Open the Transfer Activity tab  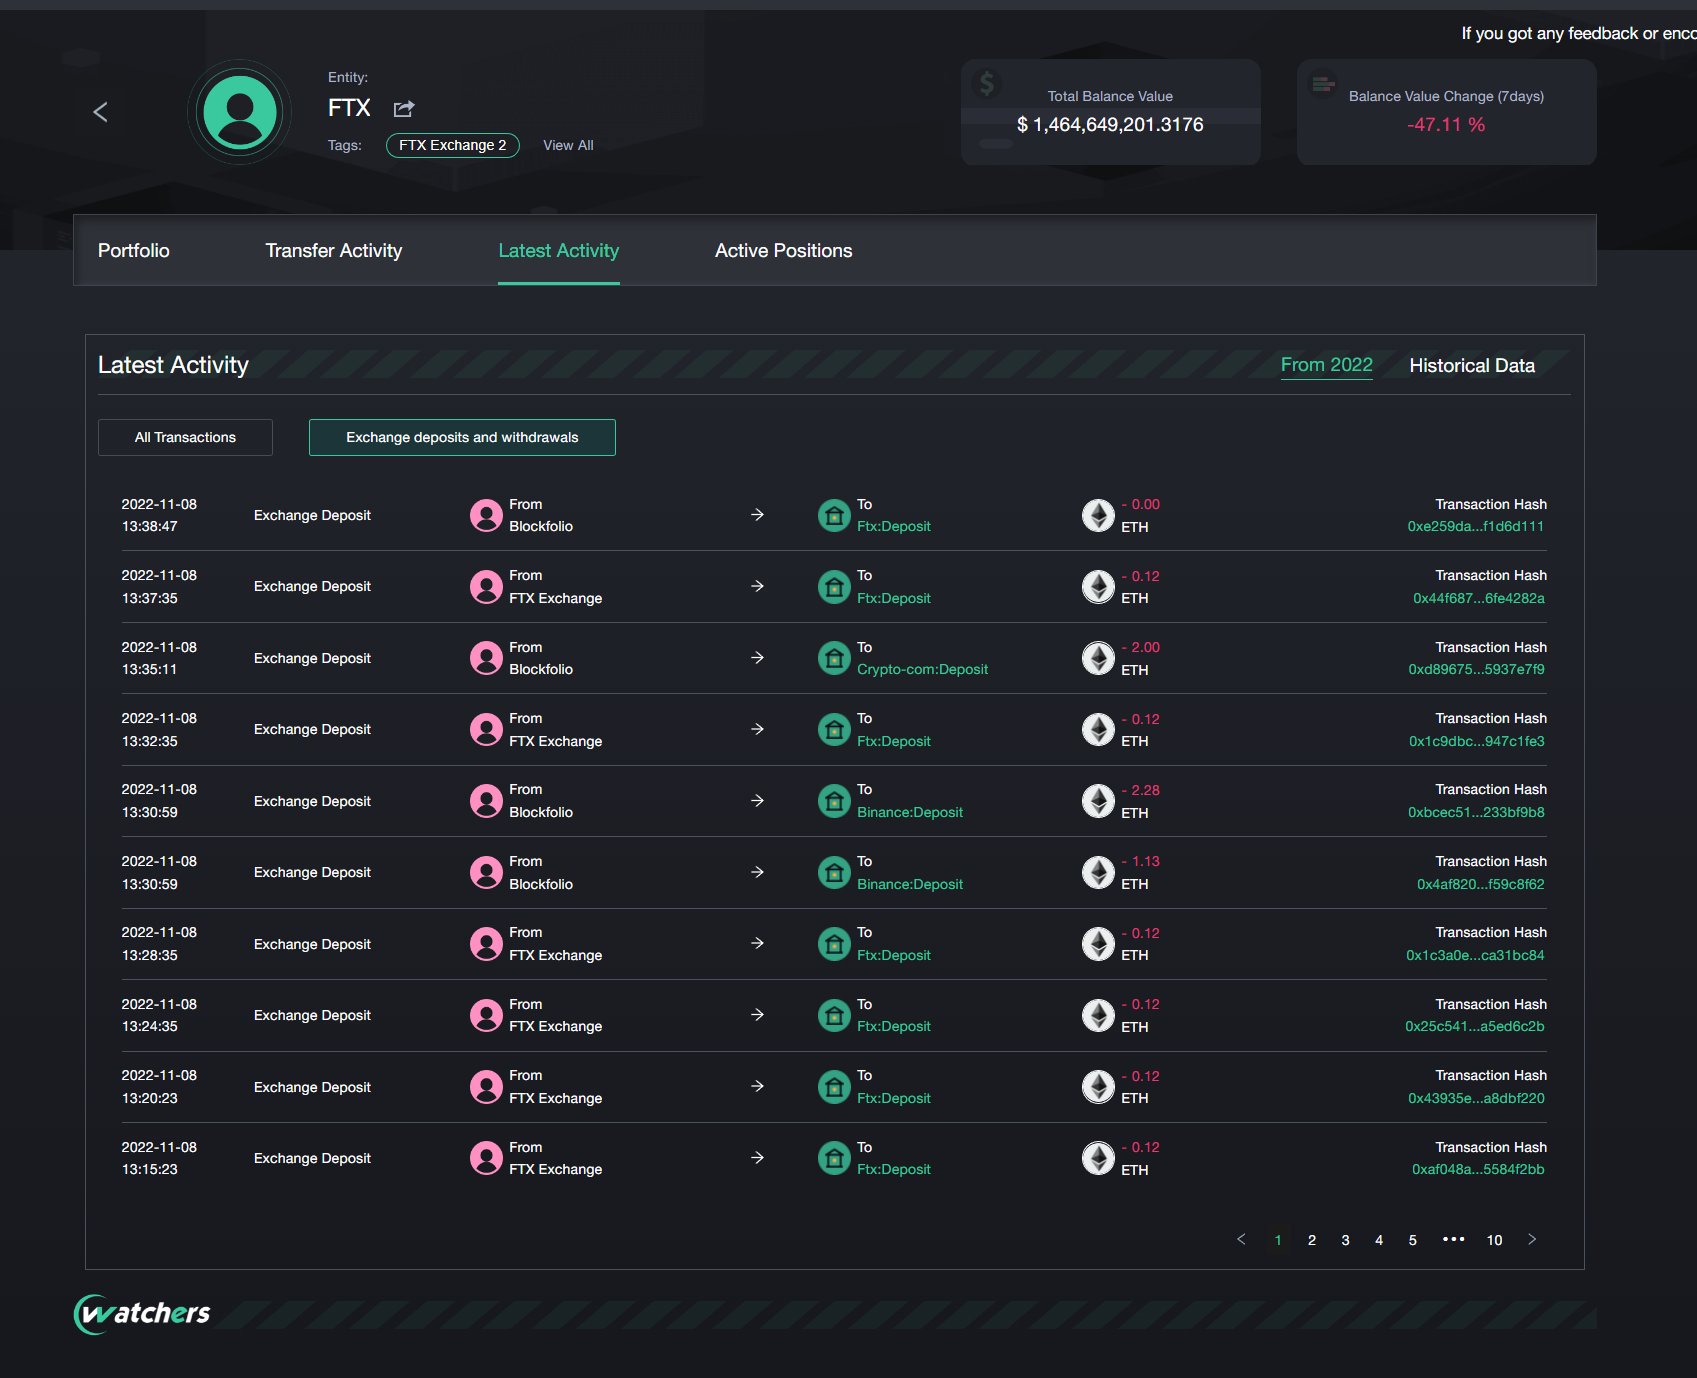[x=333, y=251]
